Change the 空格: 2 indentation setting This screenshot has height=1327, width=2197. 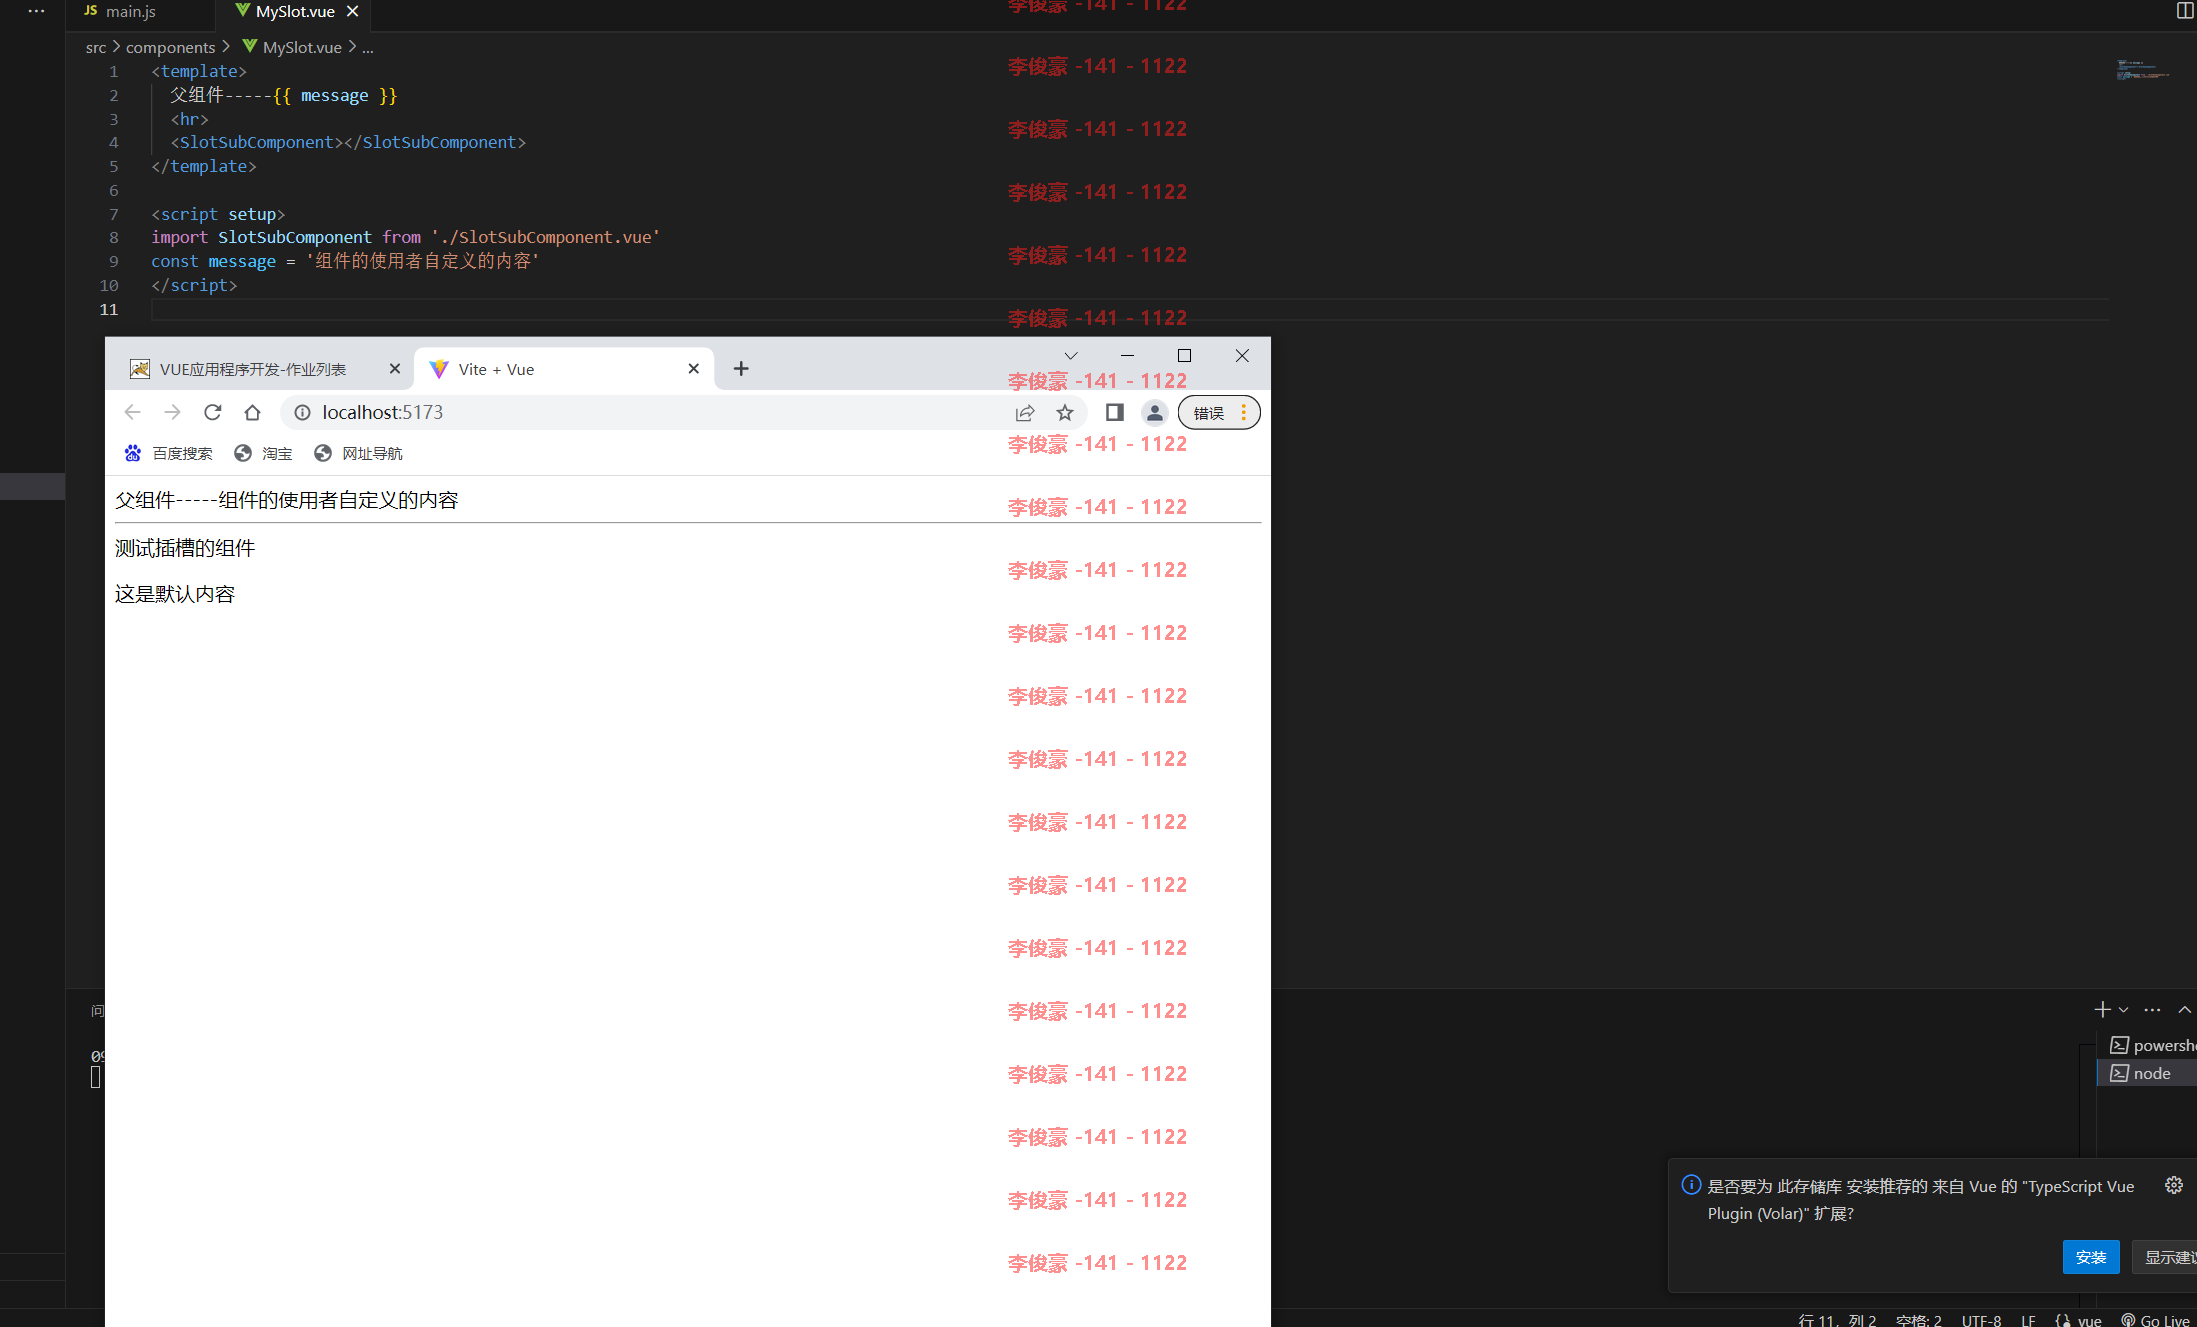pos(1918,1320)
